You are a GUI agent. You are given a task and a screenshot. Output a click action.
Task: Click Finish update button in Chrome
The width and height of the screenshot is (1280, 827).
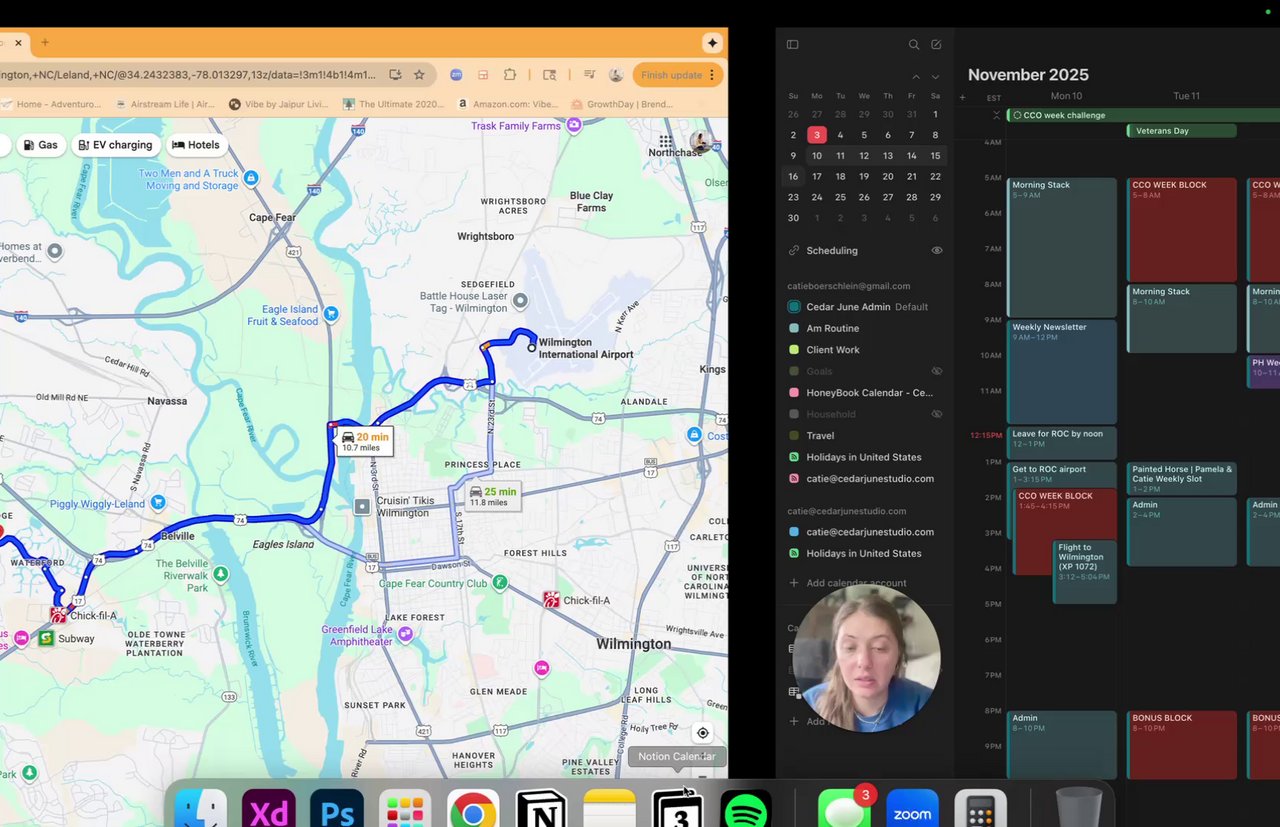[677, 75]
